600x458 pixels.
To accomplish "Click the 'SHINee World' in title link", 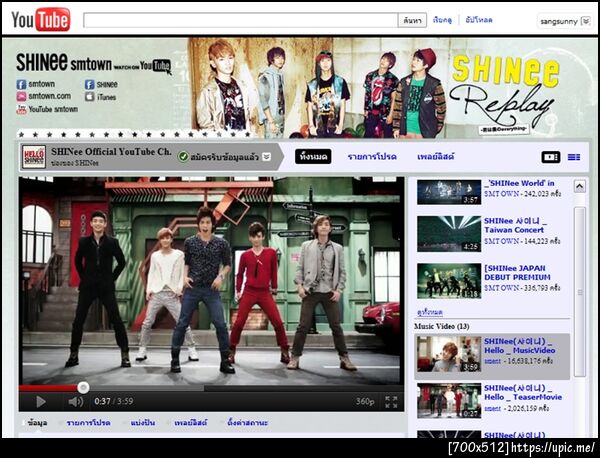I will [519, 183].
